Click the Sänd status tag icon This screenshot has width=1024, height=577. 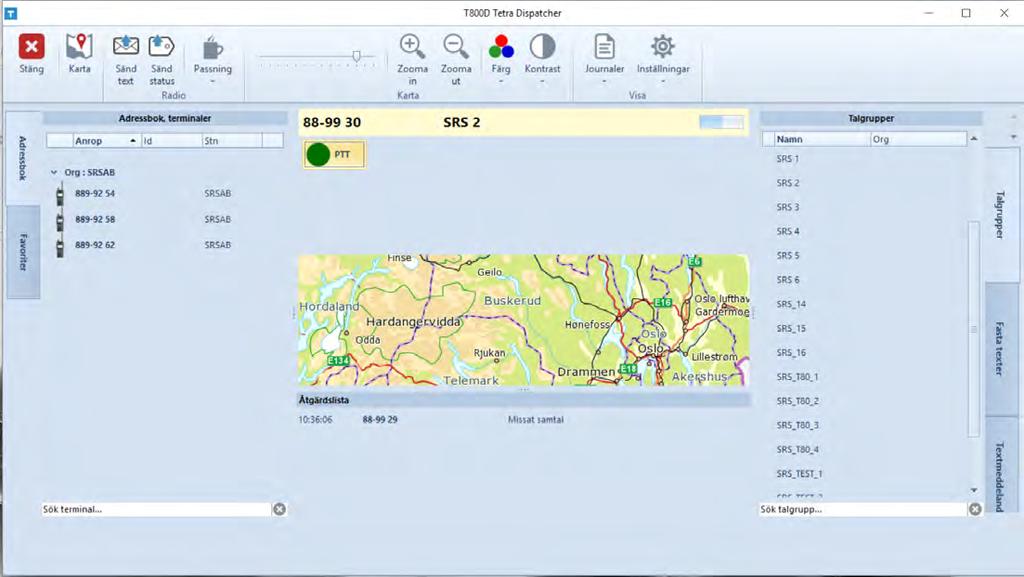click(x=161, y=46)
